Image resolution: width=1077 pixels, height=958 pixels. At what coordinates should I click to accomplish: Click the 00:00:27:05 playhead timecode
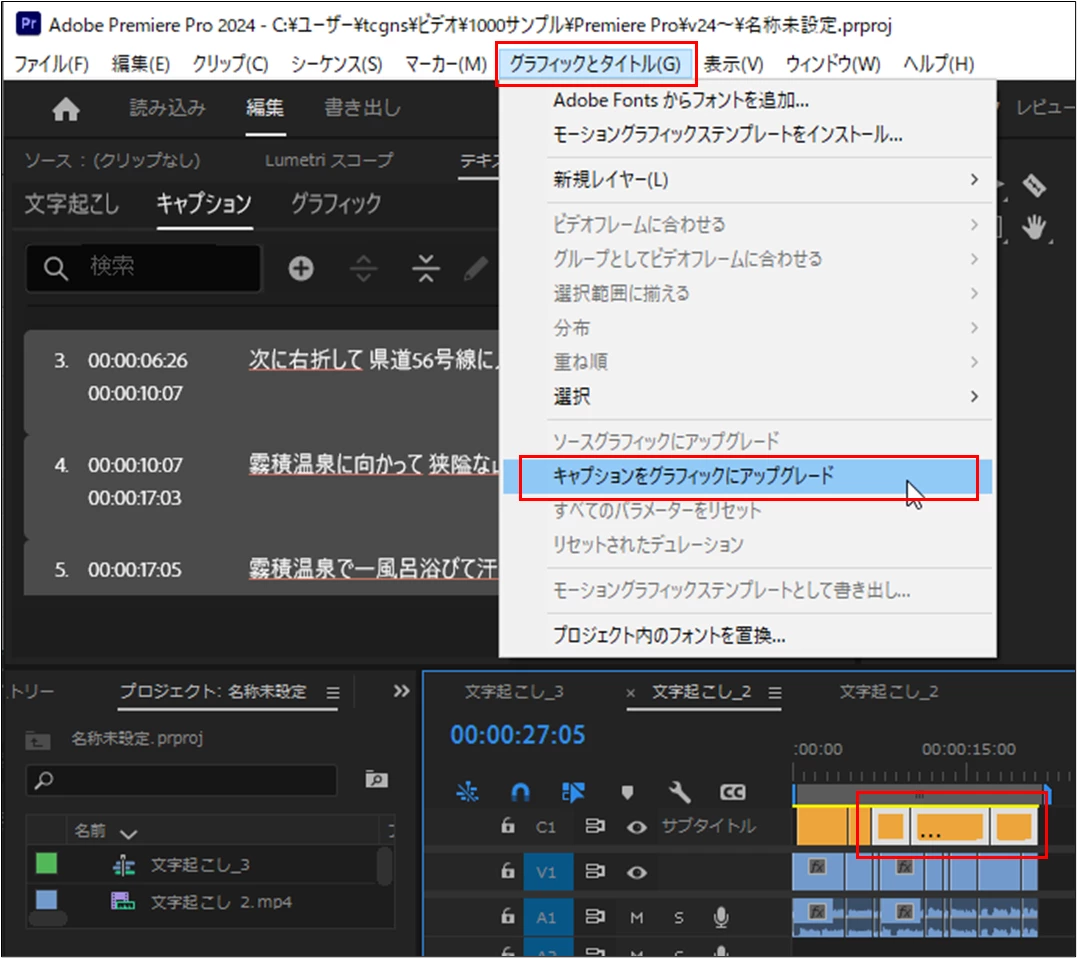coord(517,735)
